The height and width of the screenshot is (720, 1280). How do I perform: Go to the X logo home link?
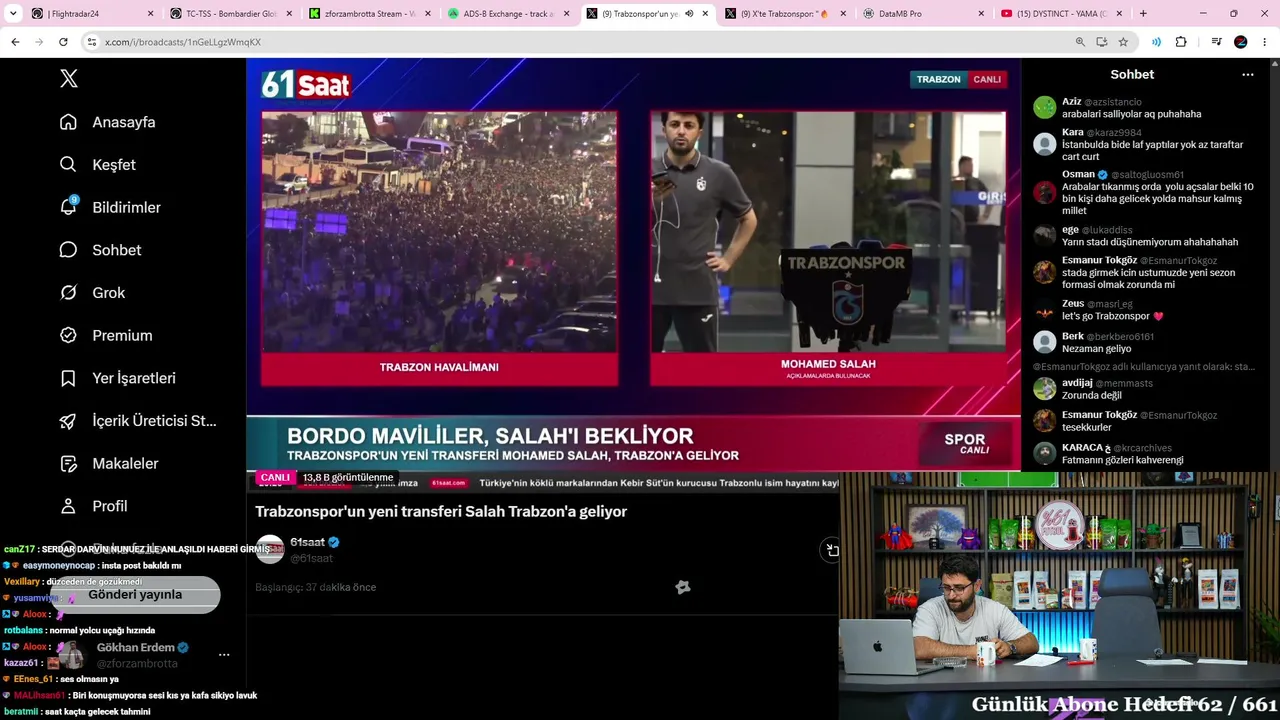(68, 79)
